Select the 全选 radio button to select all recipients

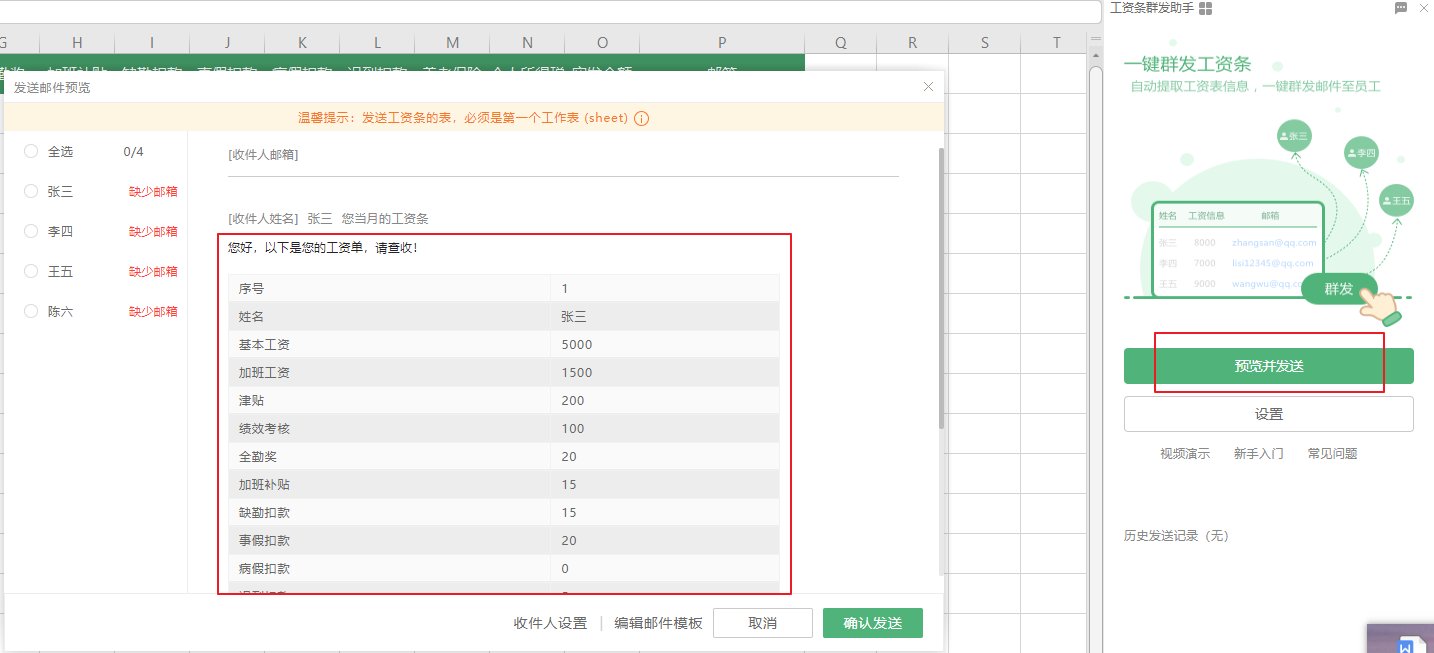tap(31, 151)
